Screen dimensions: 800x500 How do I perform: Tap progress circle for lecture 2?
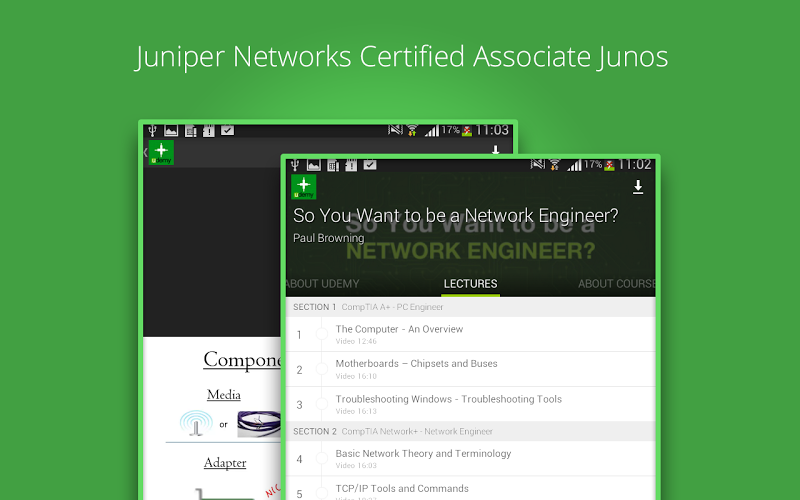pos(321,369)
